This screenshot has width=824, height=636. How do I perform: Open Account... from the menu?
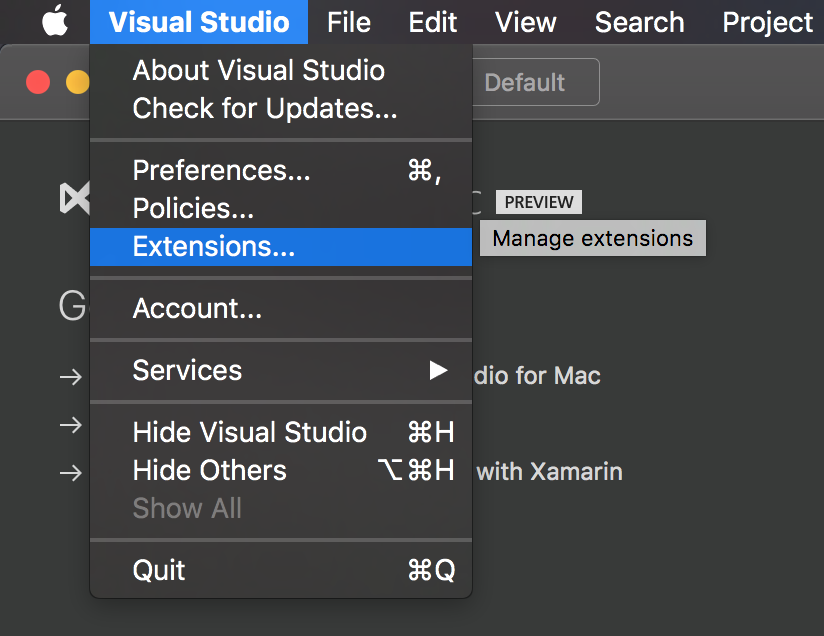281,308
